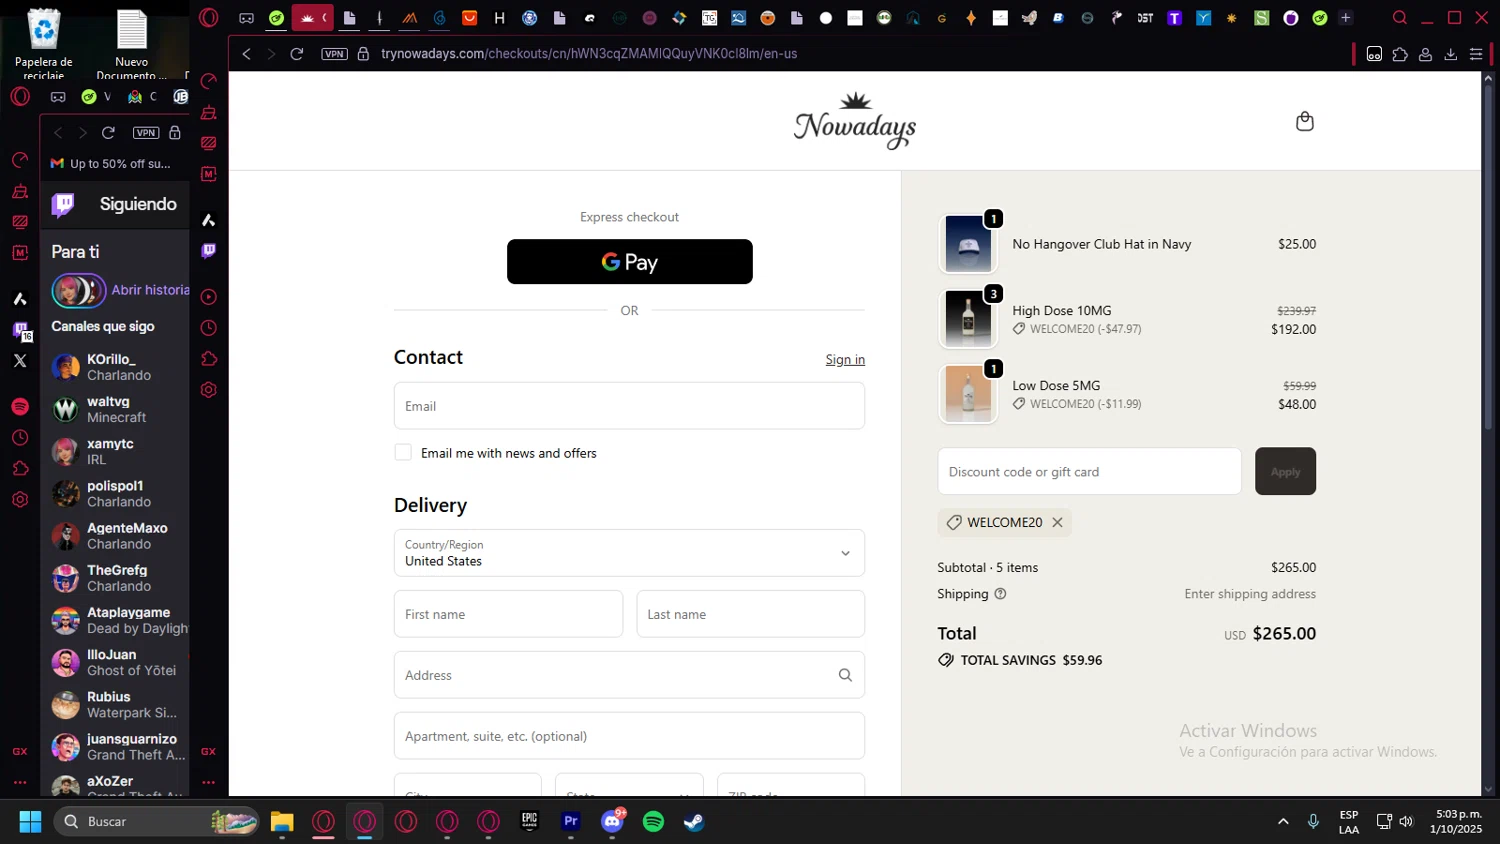Image resolution: width=1500 pixels, height=844 pixels.
Task: Open GX Cleaner broom icon in front sidebar
Action: pos(209,112)
